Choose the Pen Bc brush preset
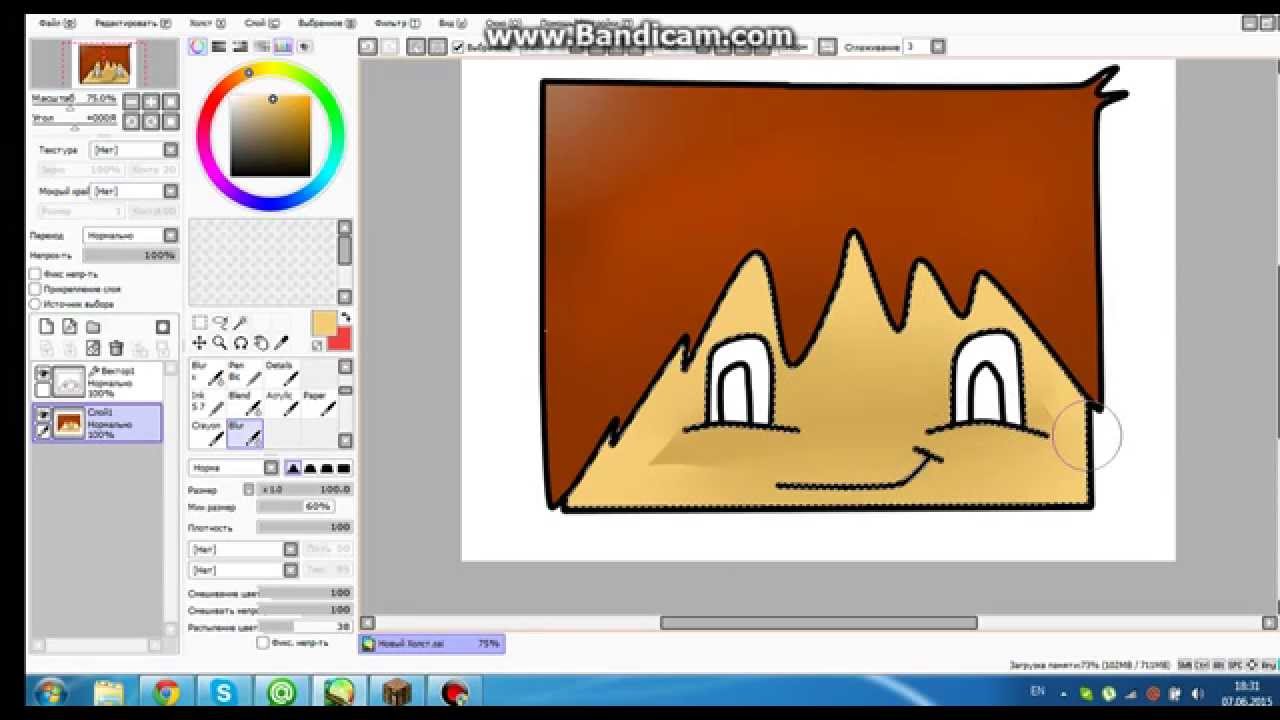 [x=244, y=372]
